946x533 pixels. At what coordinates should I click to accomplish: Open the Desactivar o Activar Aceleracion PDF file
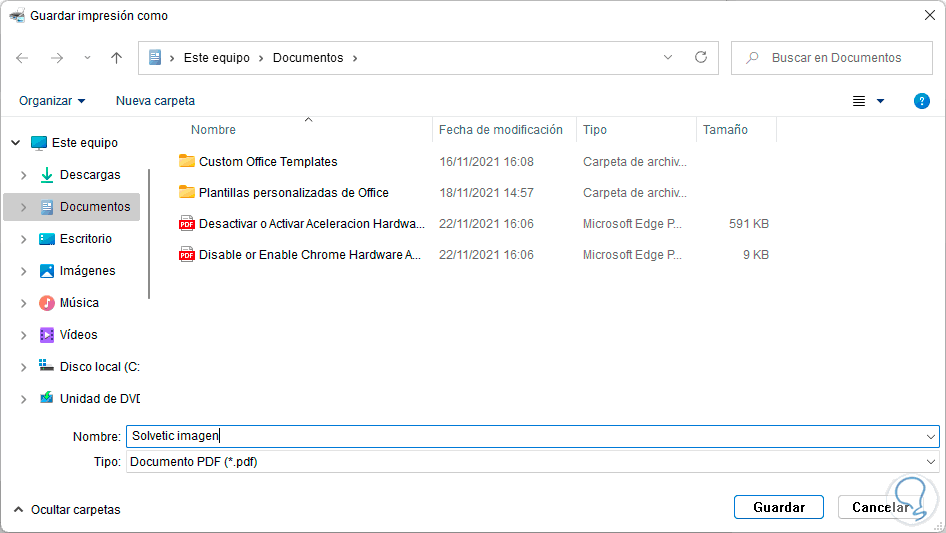(311, 224)
